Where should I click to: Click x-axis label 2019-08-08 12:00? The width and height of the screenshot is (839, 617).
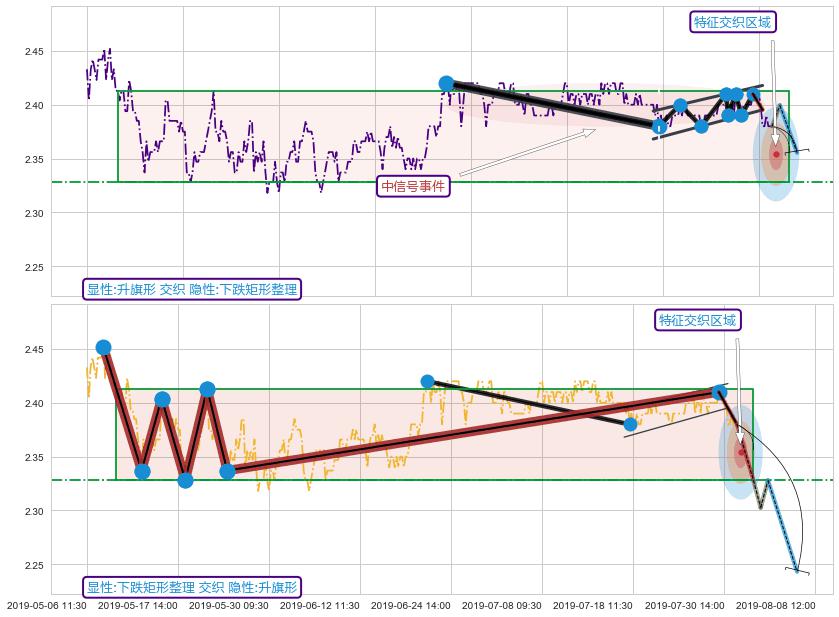pos(774,605)
